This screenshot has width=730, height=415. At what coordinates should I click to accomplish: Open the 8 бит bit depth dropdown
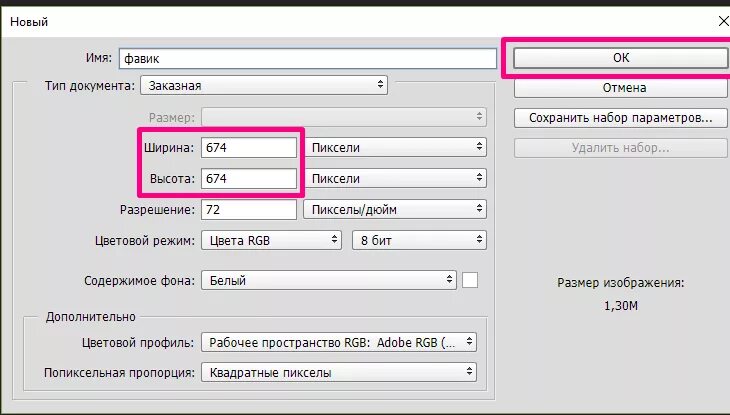tap(419, 240)
